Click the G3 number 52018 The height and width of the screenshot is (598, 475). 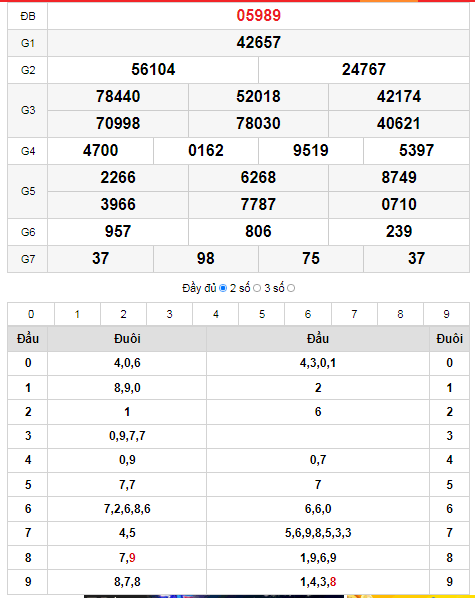tap(258, 97)
